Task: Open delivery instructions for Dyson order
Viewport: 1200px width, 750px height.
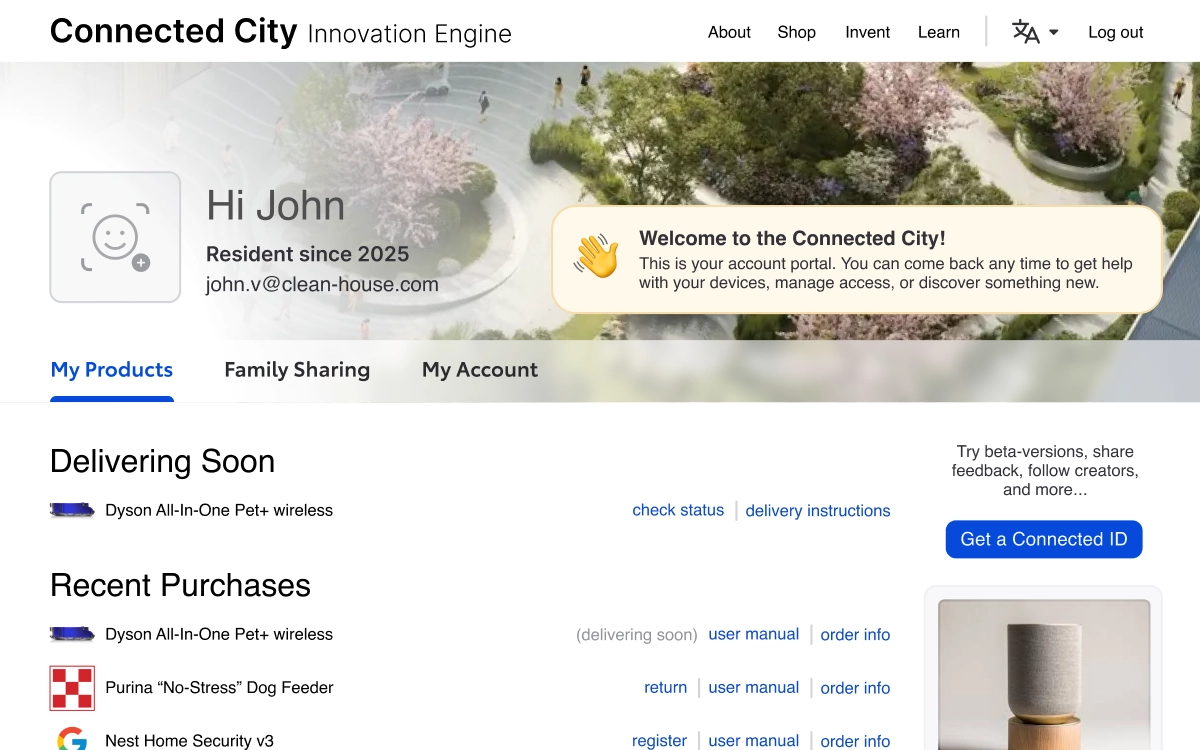Action: point(818,511)
